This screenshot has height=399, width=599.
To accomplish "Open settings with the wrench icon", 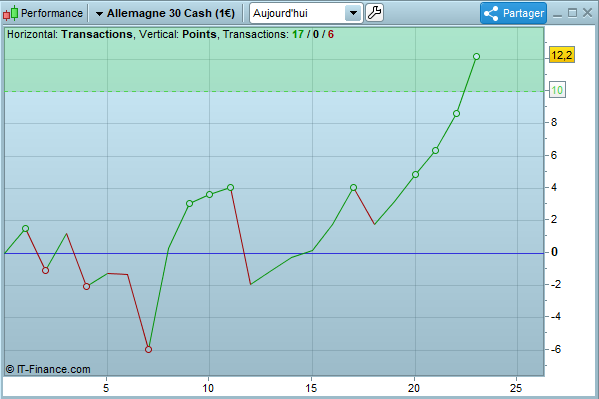I will click(x=374, y=13).
